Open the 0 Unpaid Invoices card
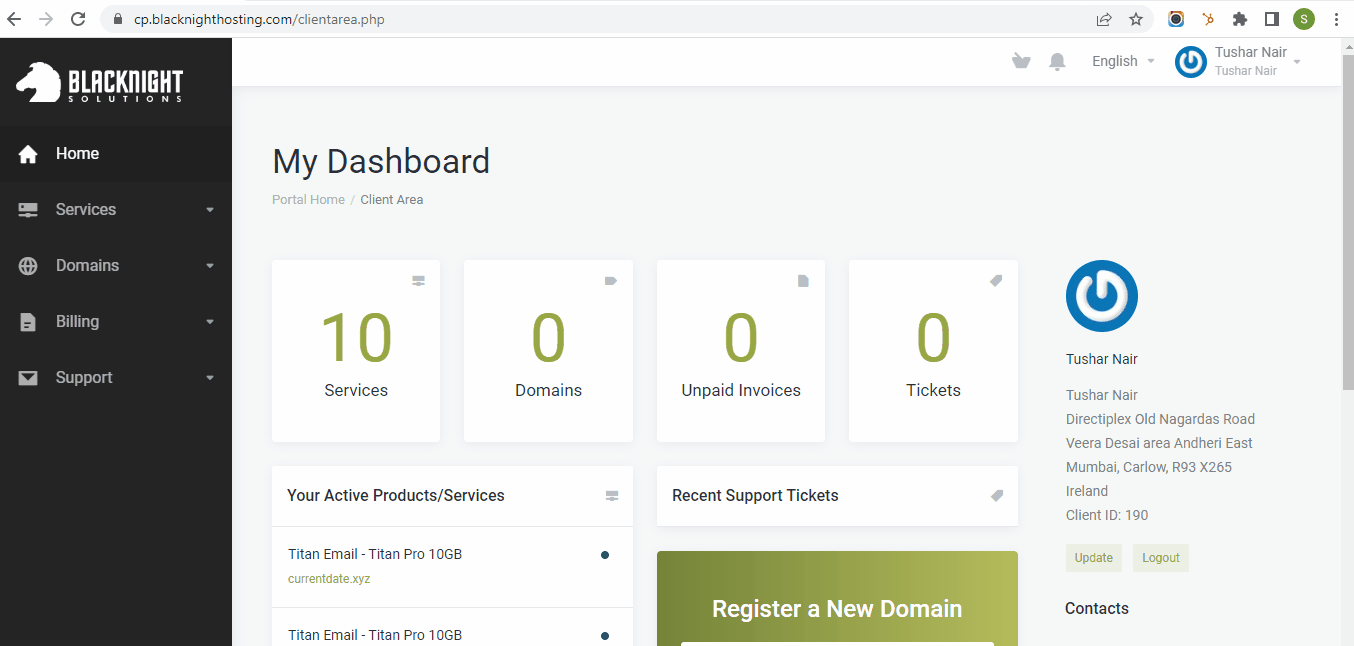 [741, 351]
